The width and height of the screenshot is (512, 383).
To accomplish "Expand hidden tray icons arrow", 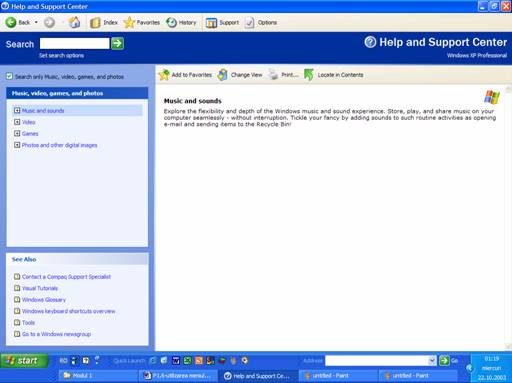I will [470, 368].
